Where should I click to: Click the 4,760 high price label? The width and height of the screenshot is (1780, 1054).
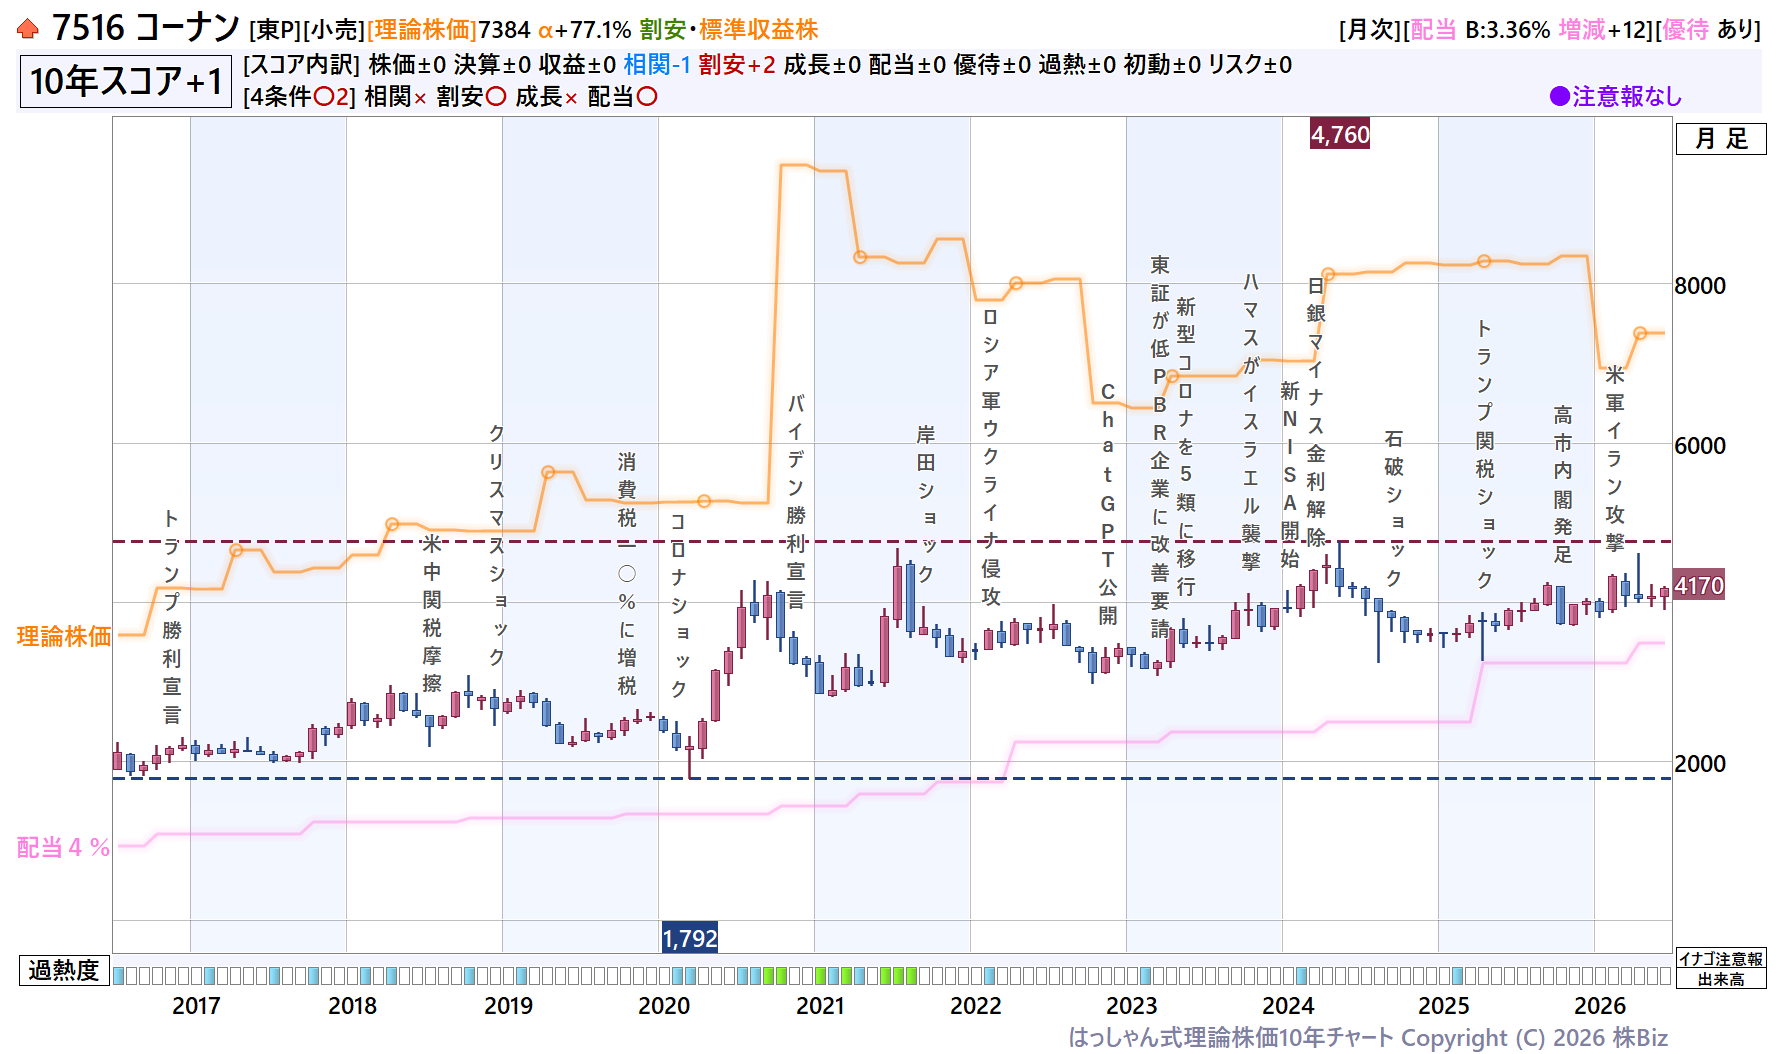coord(1340,134)
